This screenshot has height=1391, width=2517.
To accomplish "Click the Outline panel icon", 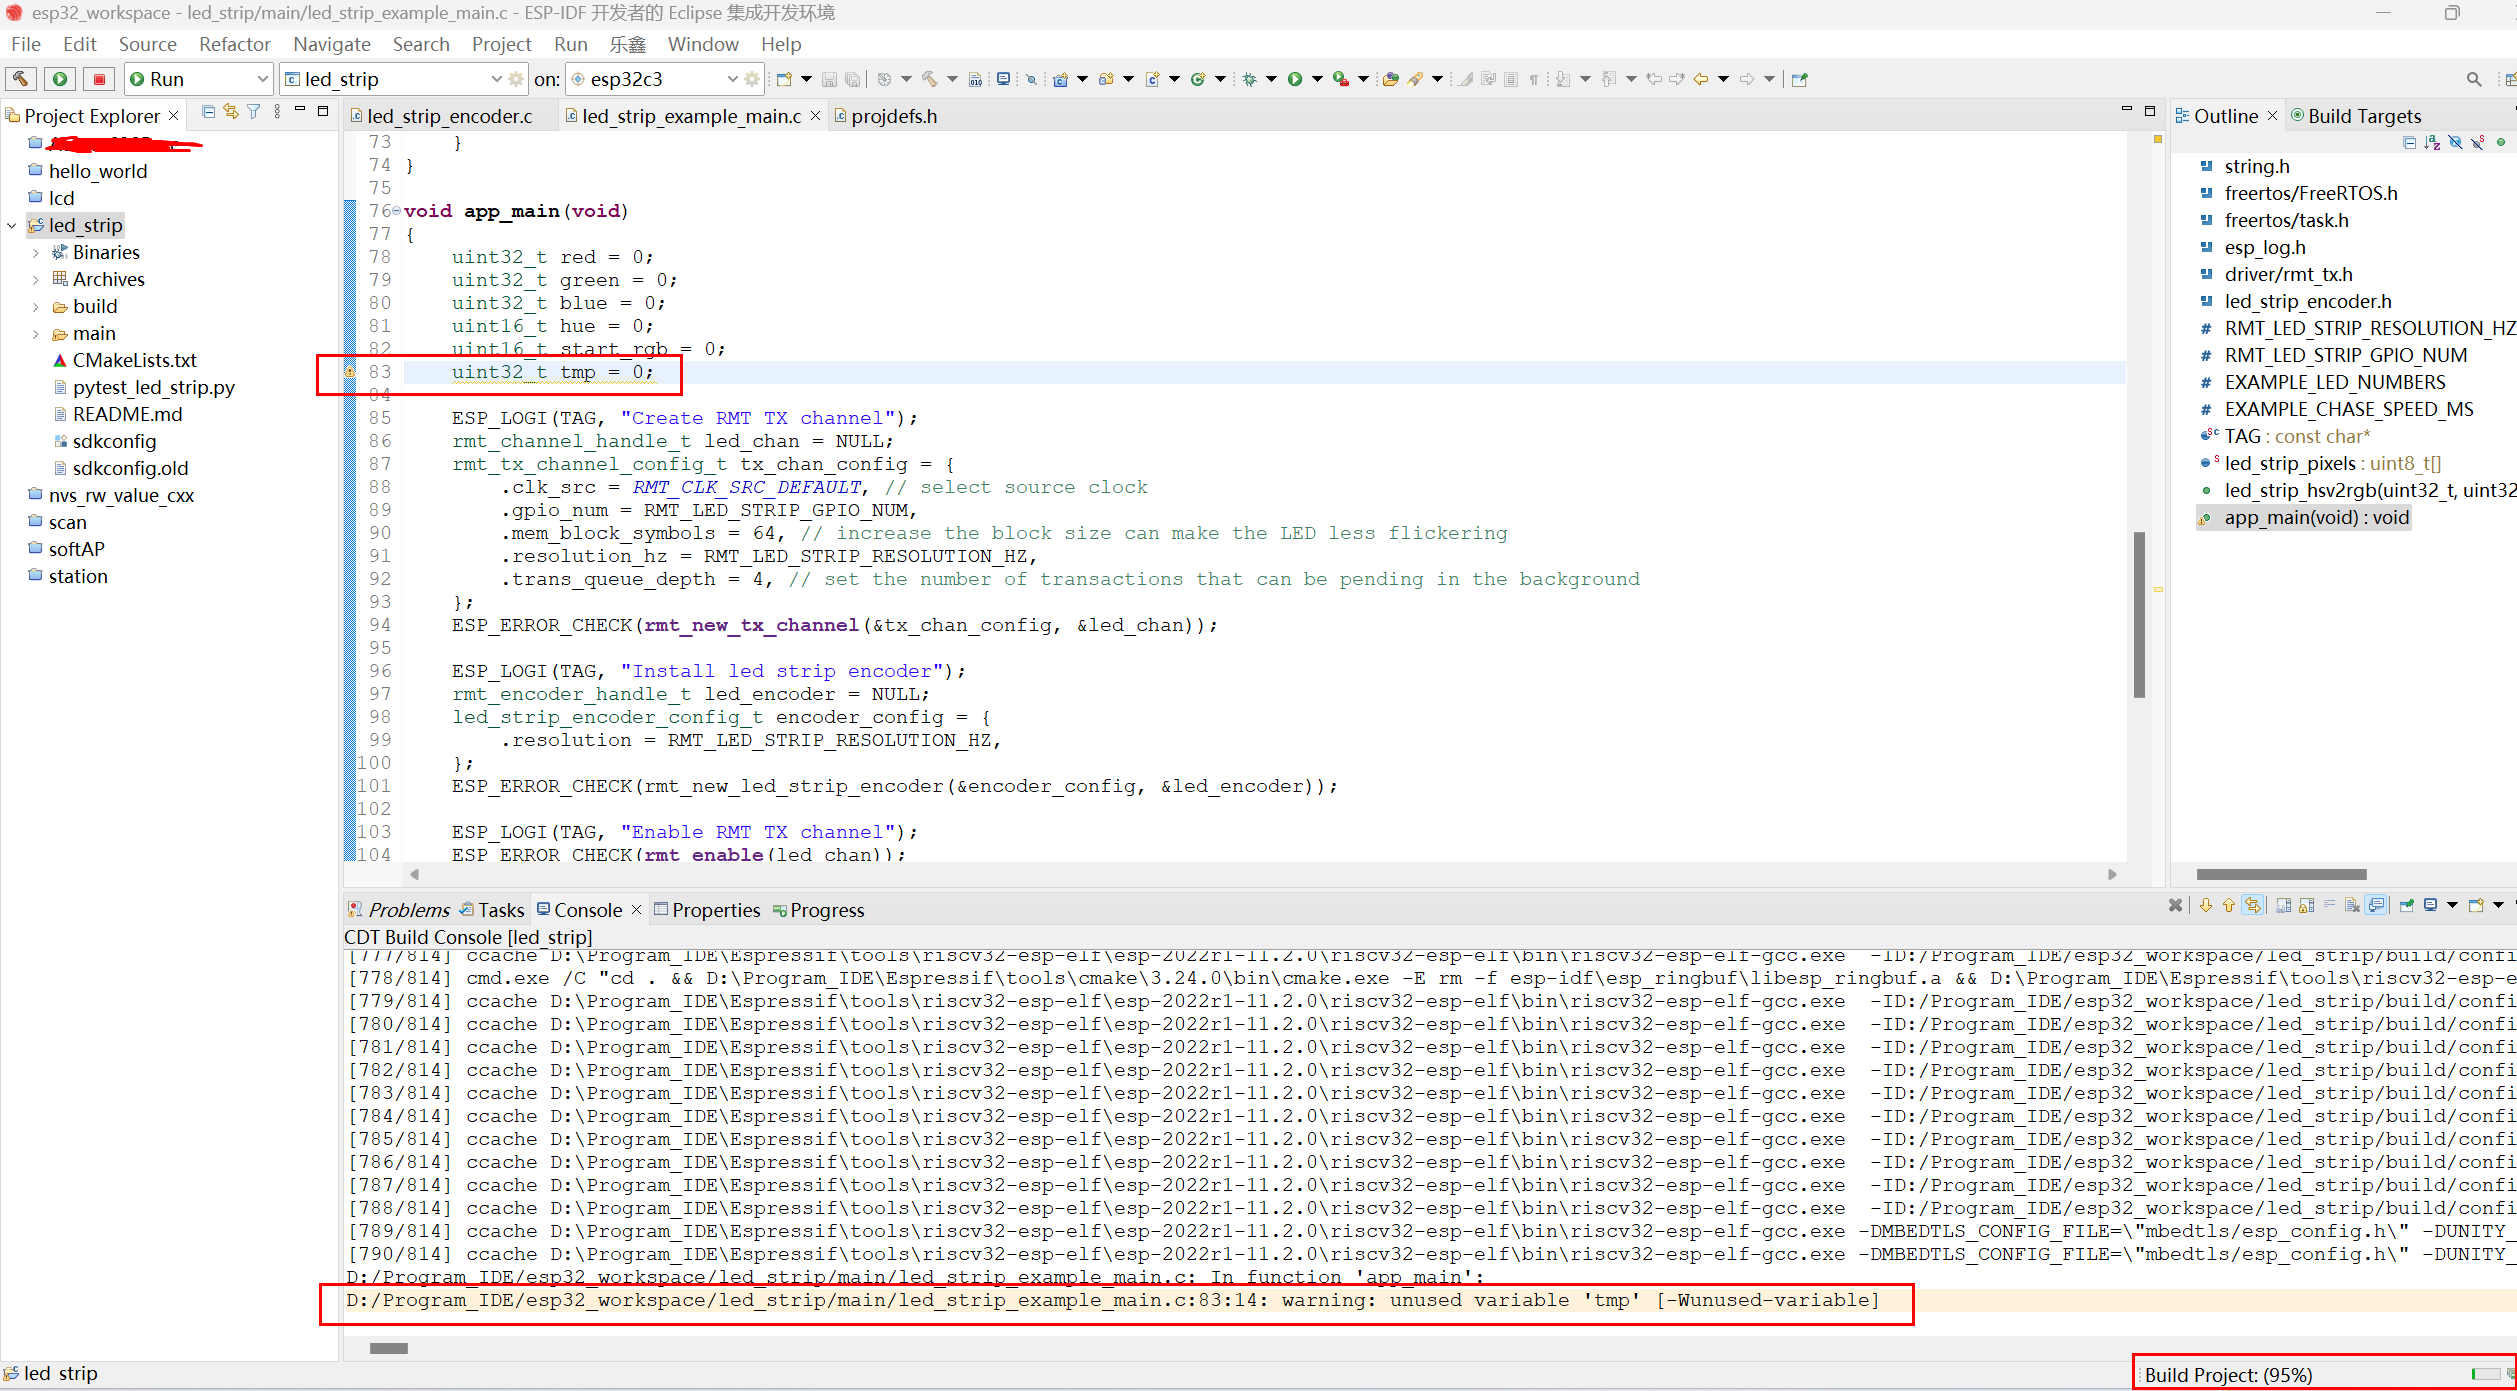I will coord(2195,115).
